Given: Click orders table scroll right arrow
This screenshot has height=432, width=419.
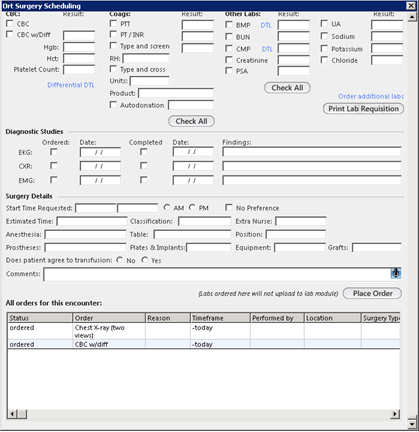Looking at the screenshot, I should tap(395, 414).
